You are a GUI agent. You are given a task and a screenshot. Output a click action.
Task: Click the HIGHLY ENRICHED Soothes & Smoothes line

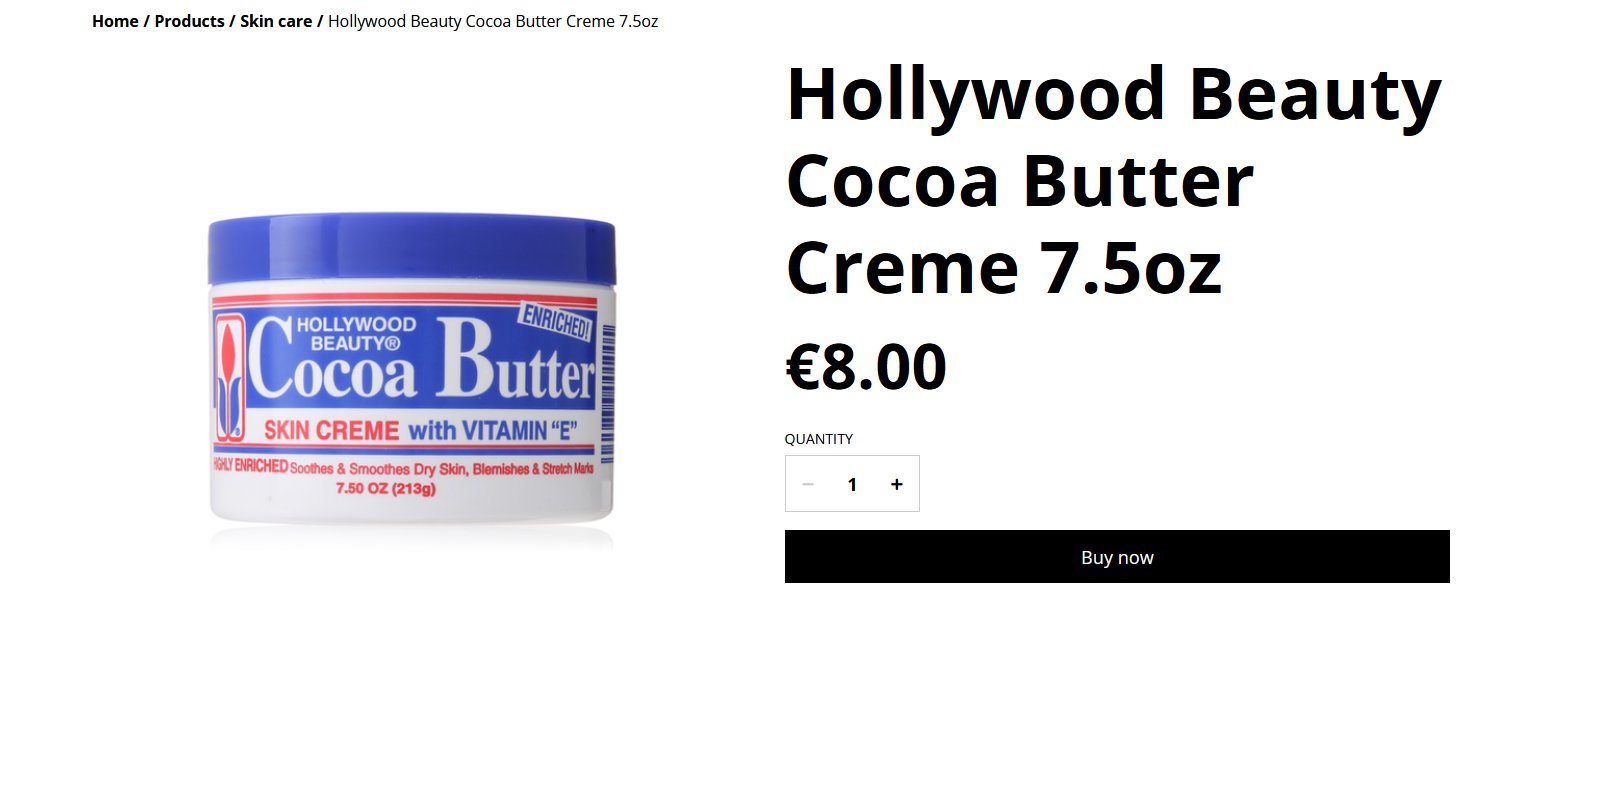pos(403,467)
